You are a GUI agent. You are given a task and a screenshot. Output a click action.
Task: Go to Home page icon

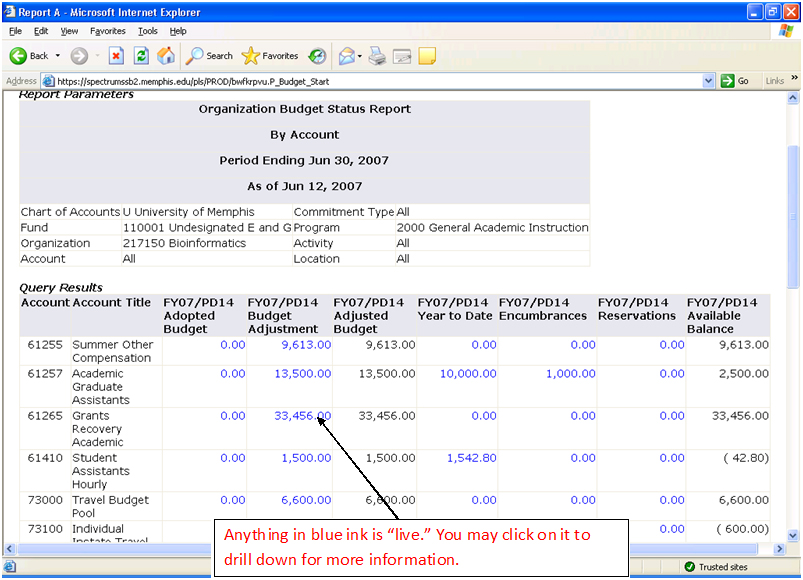166,56
